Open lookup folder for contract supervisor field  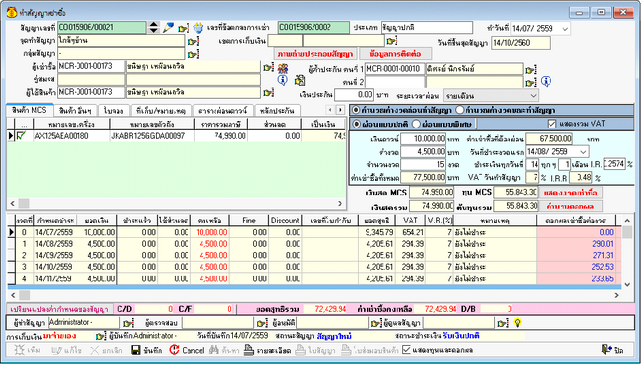503,323
